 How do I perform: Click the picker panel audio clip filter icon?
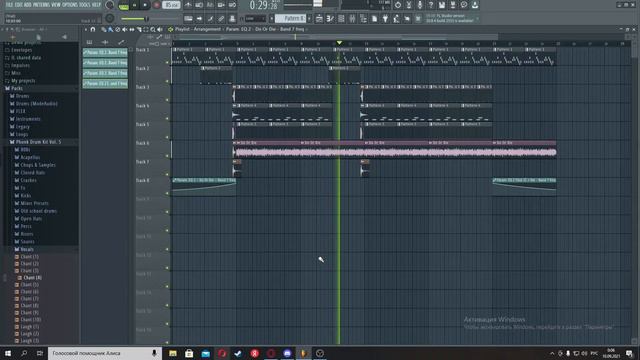105,42
